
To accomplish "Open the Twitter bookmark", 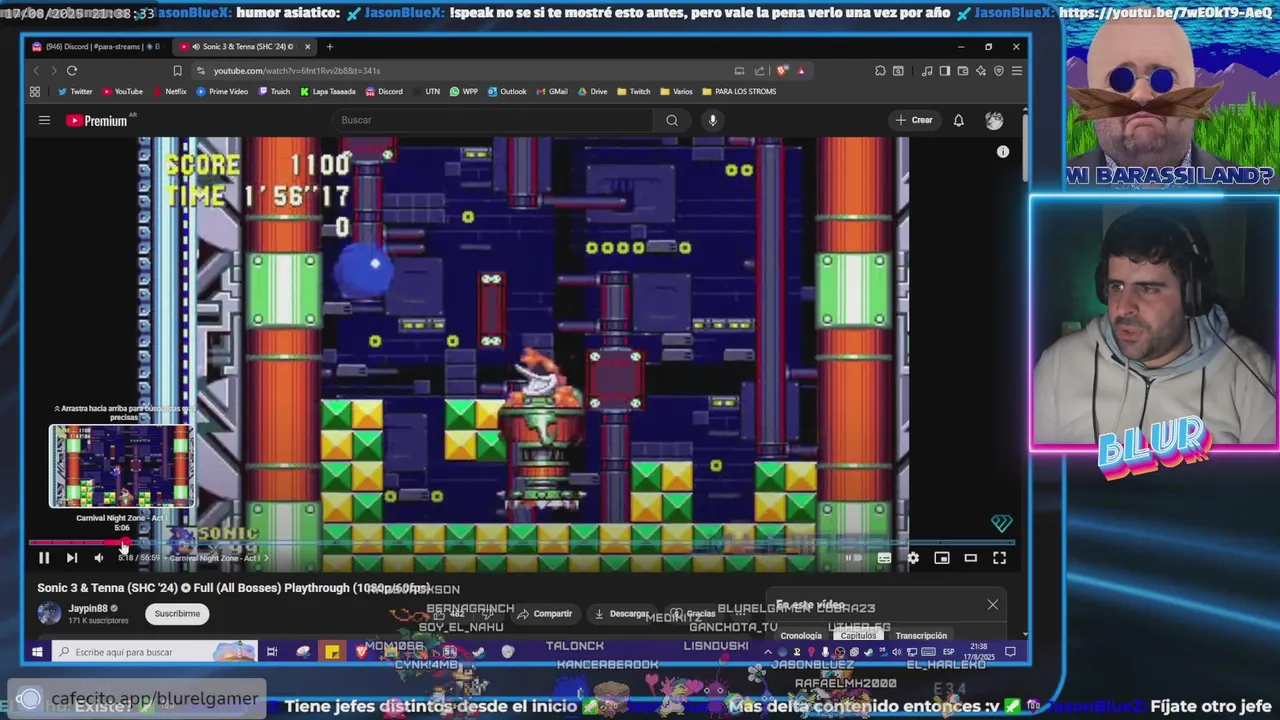I will pos(75,91).
